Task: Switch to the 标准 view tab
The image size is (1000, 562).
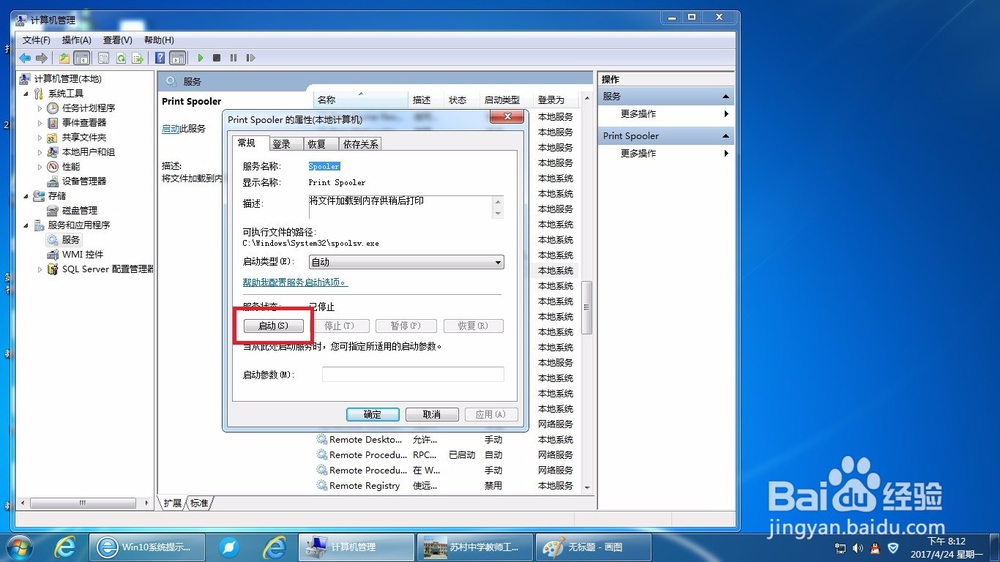Action: 199,503
